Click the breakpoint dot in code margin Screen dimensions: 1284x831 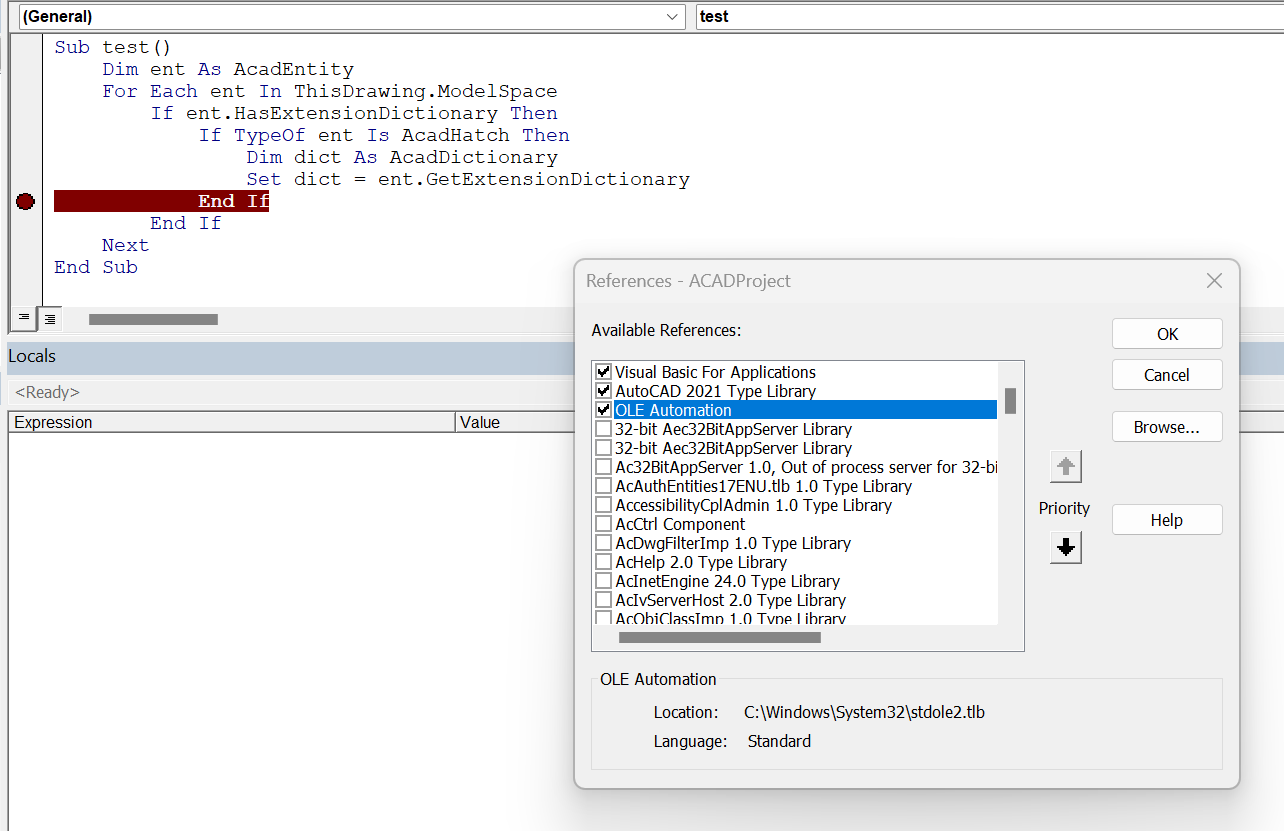[26, 202]
